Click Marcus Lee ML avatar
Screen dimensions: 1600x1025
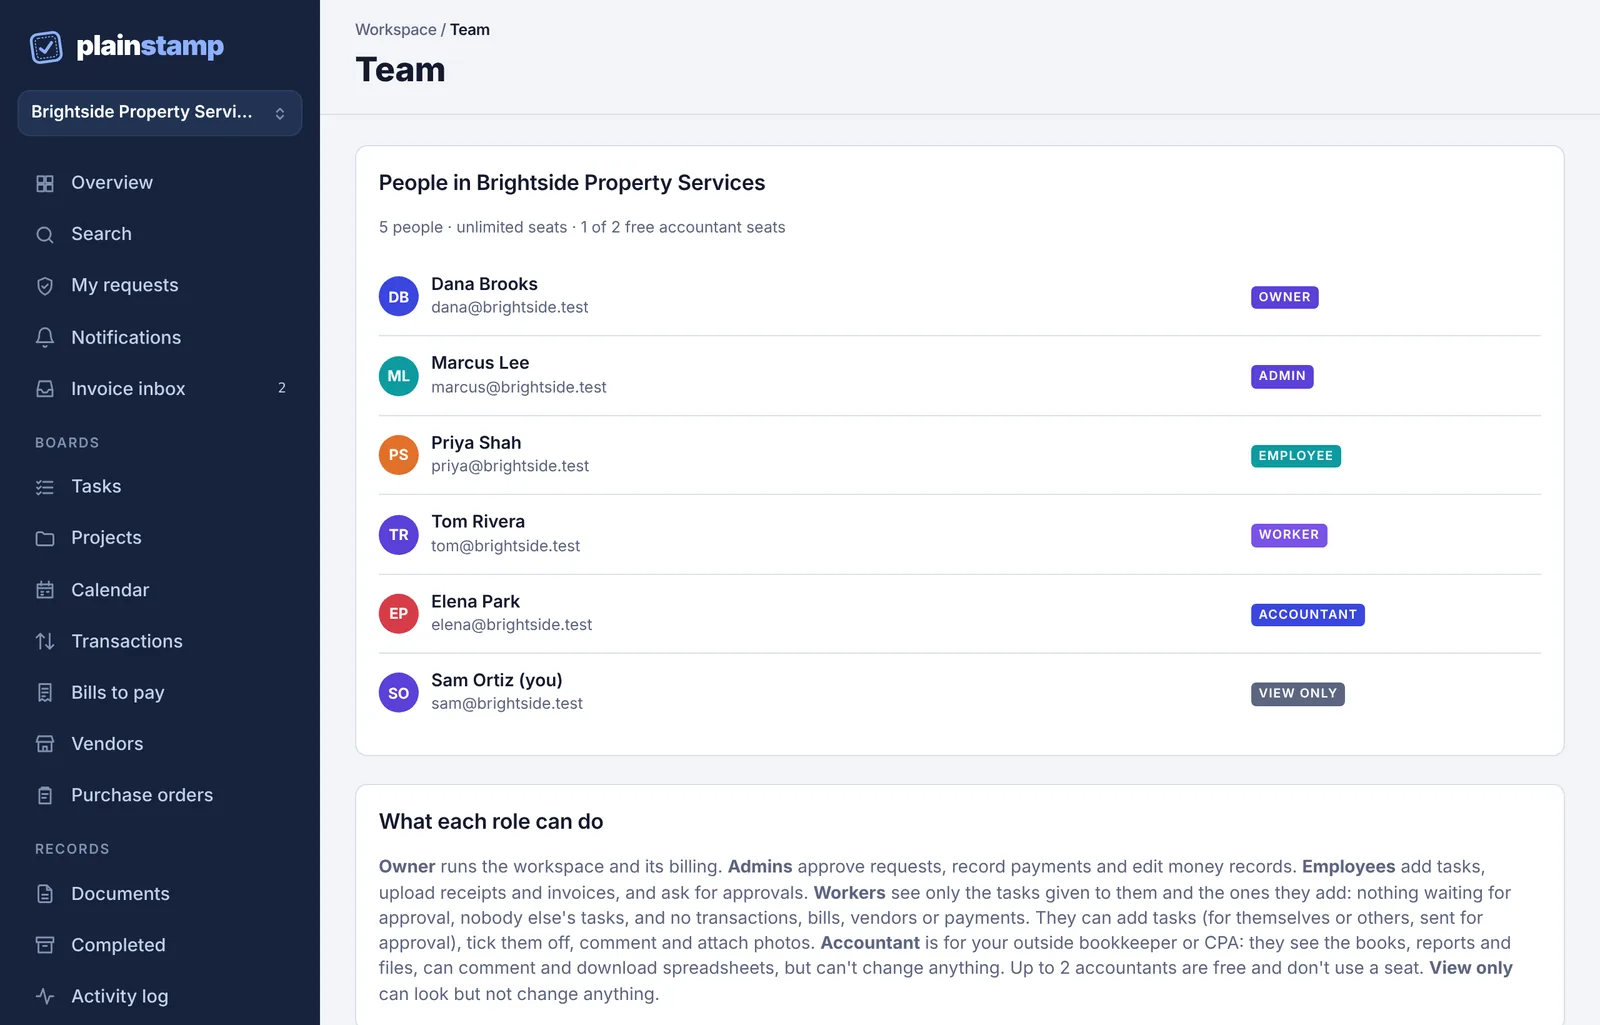pyautogui.click(x=399, y=376)
